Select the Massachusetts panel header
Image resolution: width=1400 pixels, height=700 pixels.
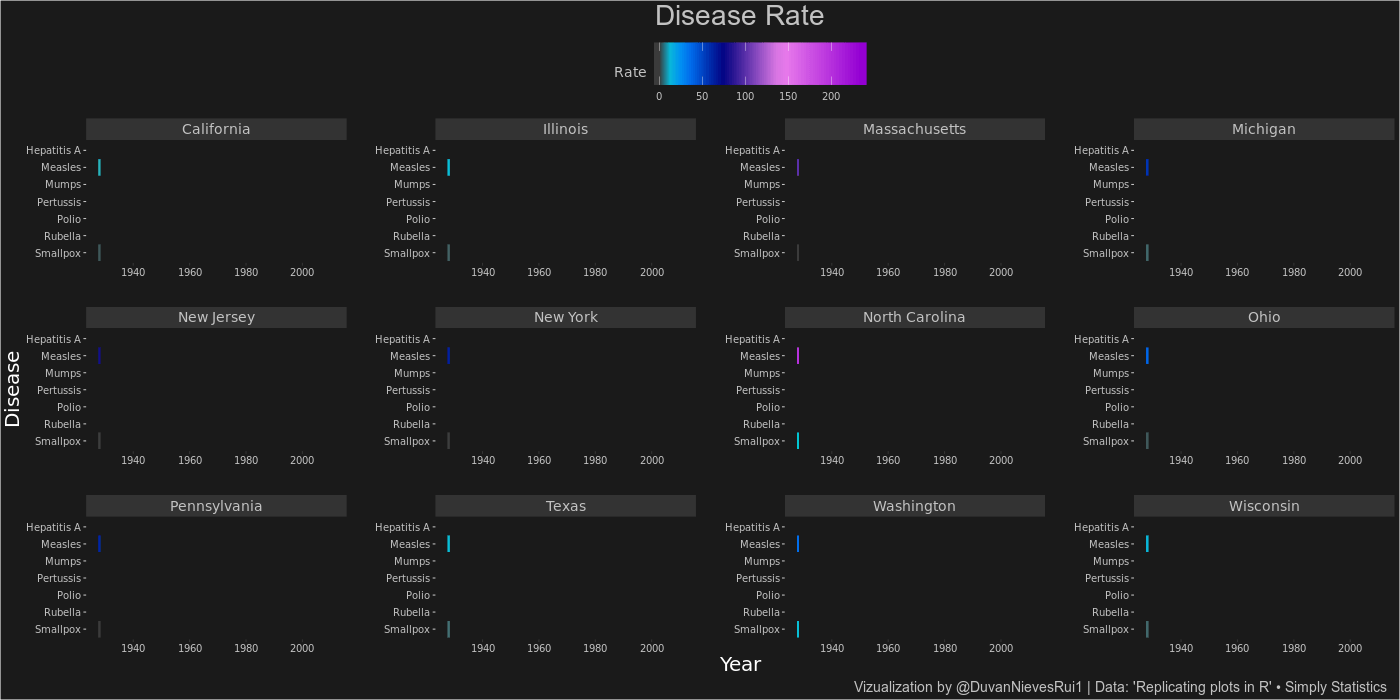click(914, 129)
